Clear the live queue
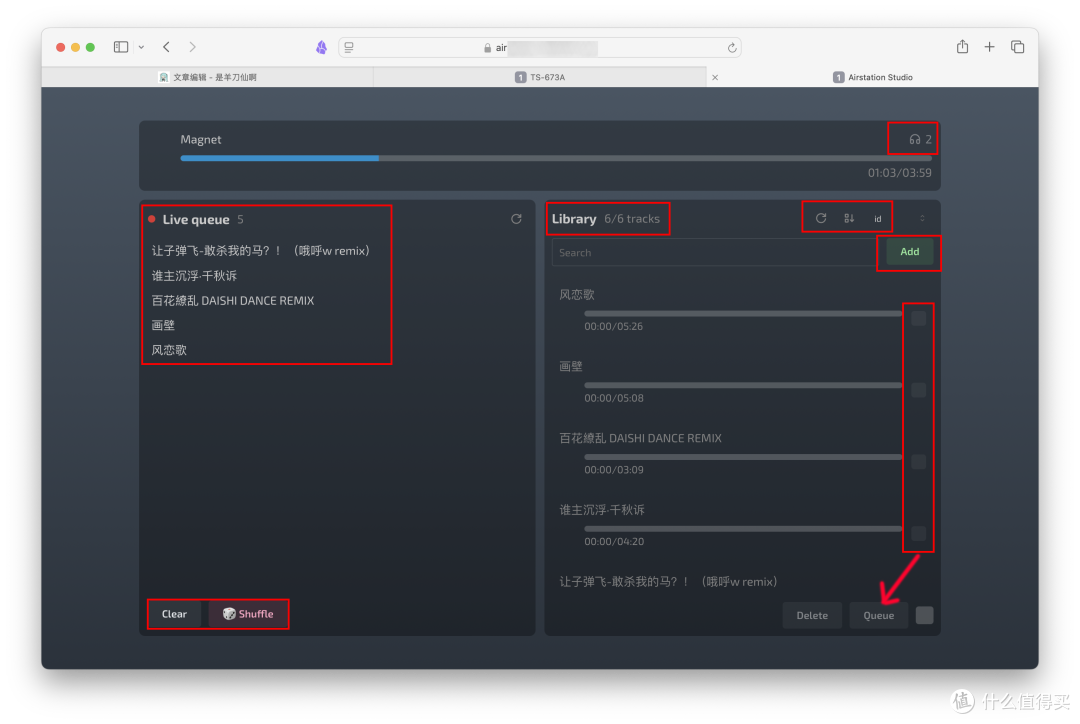Screen dimensions: 1080x724 (x=174, y=614)
